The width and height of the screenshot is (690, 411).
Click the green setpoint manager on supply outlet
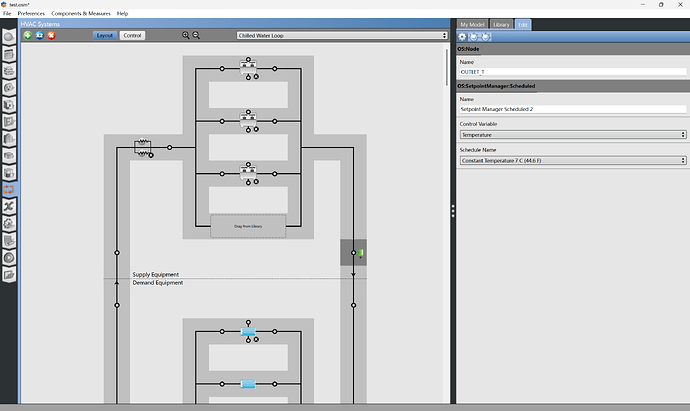(360, 253)
